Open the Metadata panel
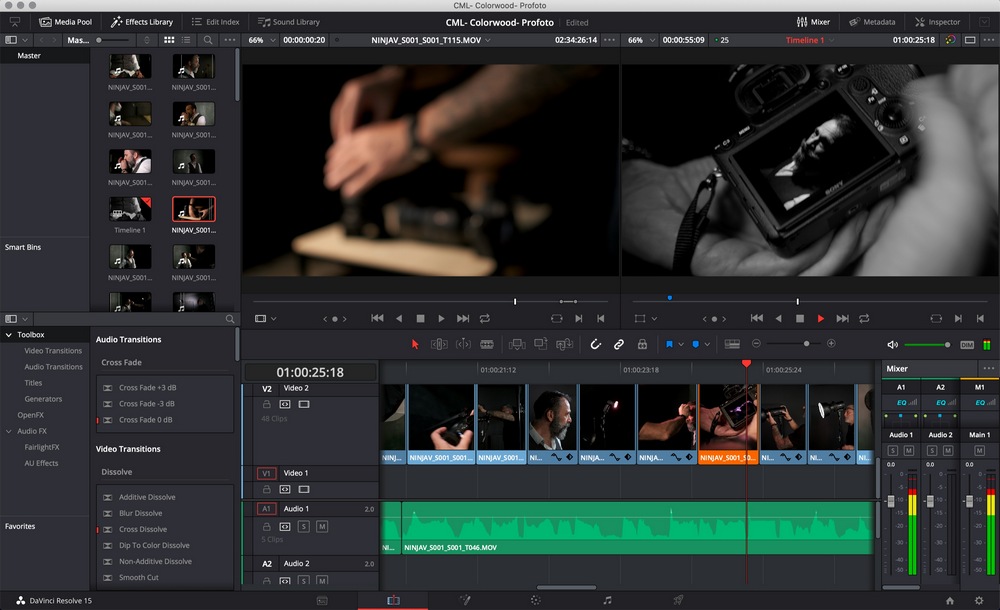The image size is (1000, 610). click(x=872, y=22)
